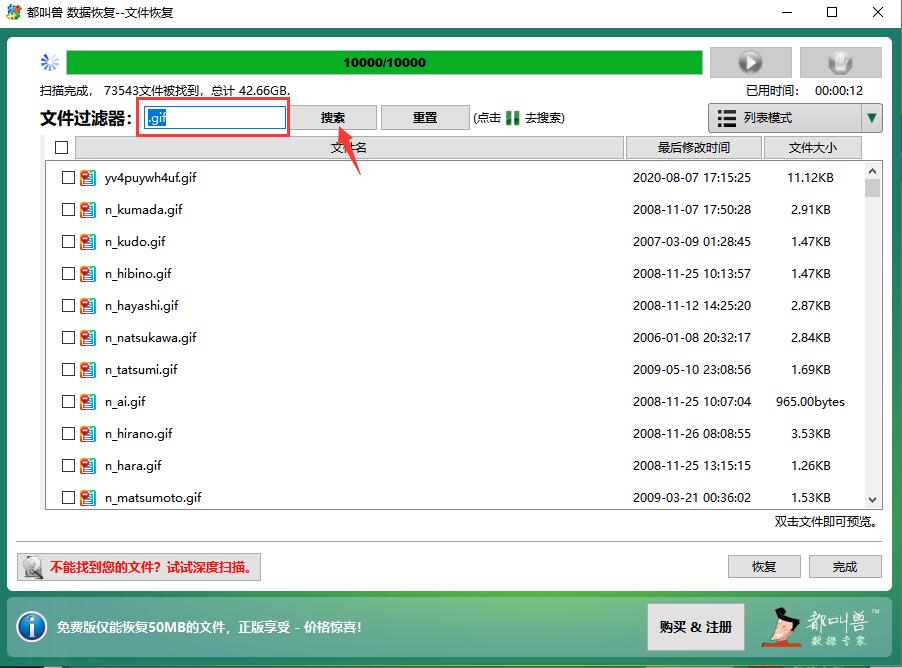Image resolution: width=902 pixels, height=668 pixels.
Task: Sort by the 最后修改时间 column header
Action: click(x=693, y=148)
